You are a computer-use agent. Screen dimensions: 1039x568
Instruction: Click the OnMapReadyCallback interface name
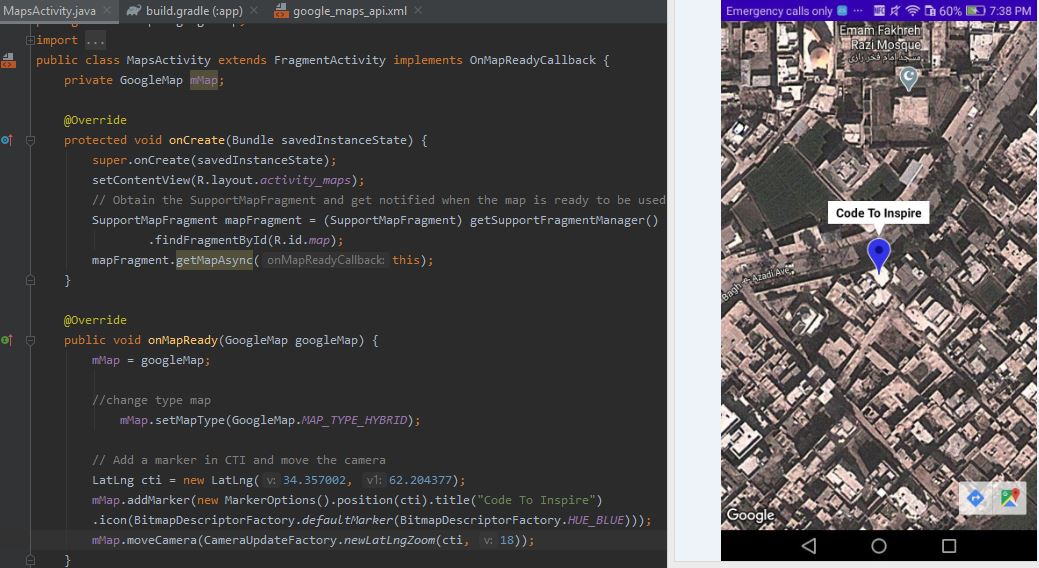coord(533,60)
